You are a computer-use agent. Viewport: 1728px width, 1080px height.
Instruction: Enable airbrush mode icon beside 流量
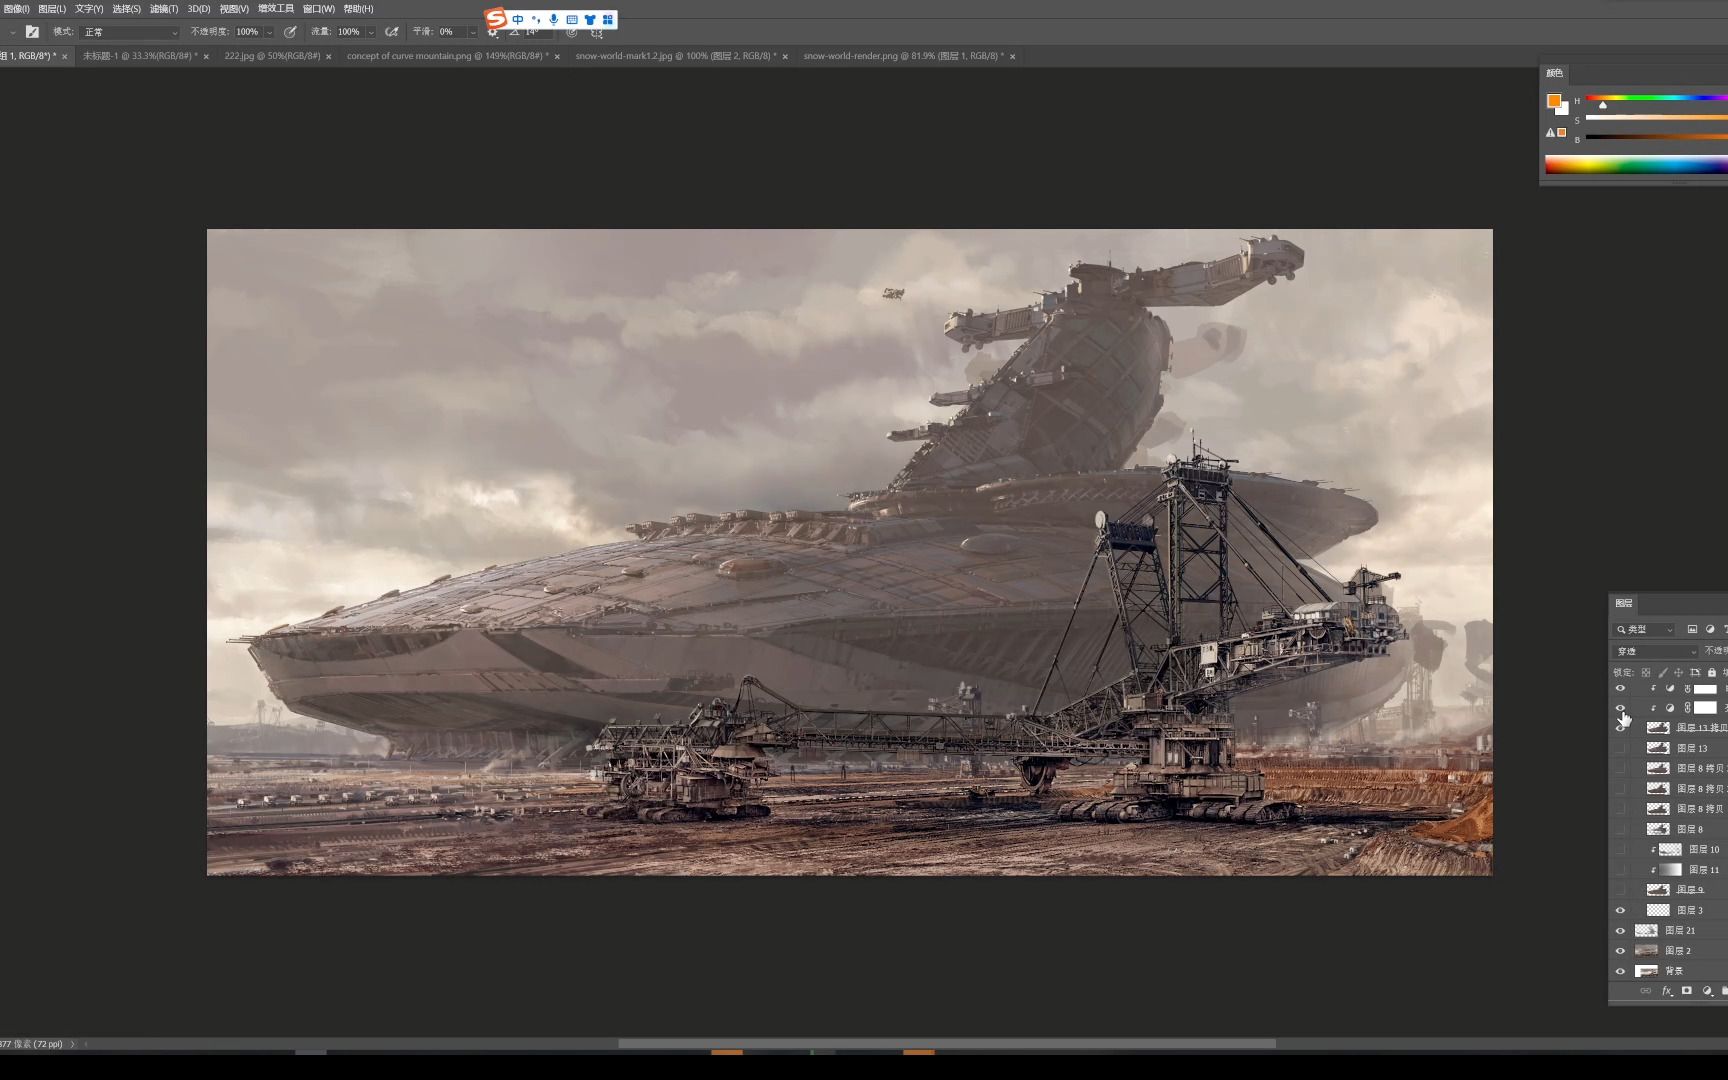(x=391, y=32)
